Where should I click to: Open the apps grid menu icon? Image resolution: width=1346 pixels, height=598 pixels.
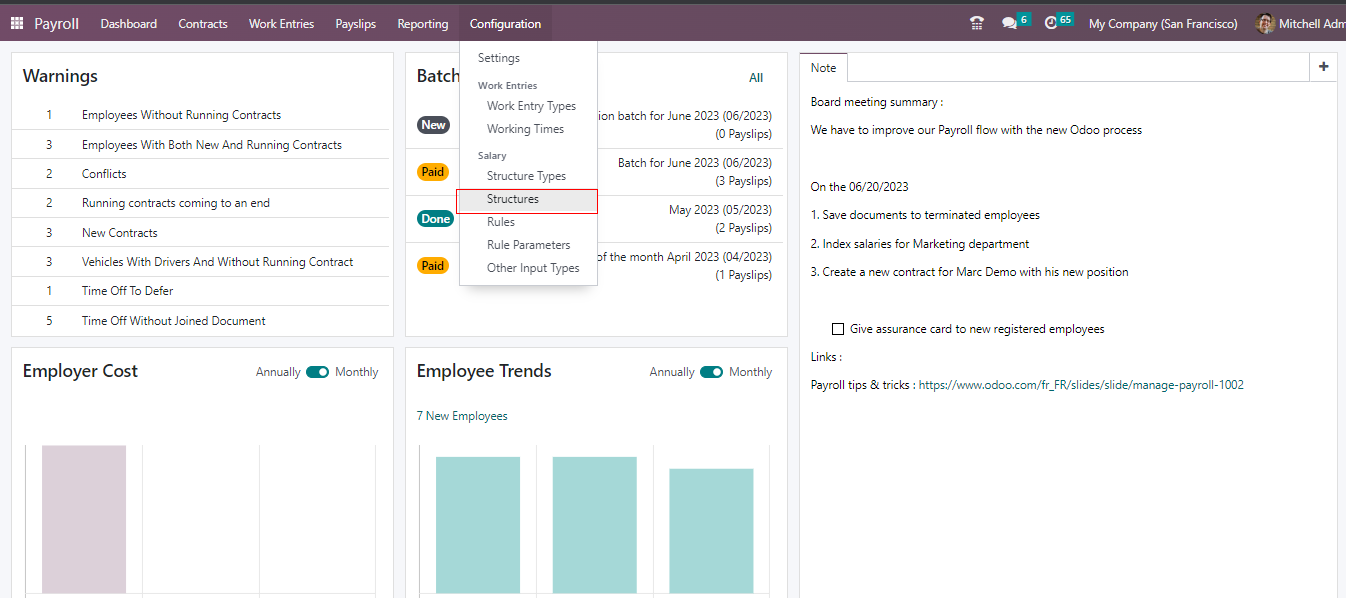[x=17, y=23]
